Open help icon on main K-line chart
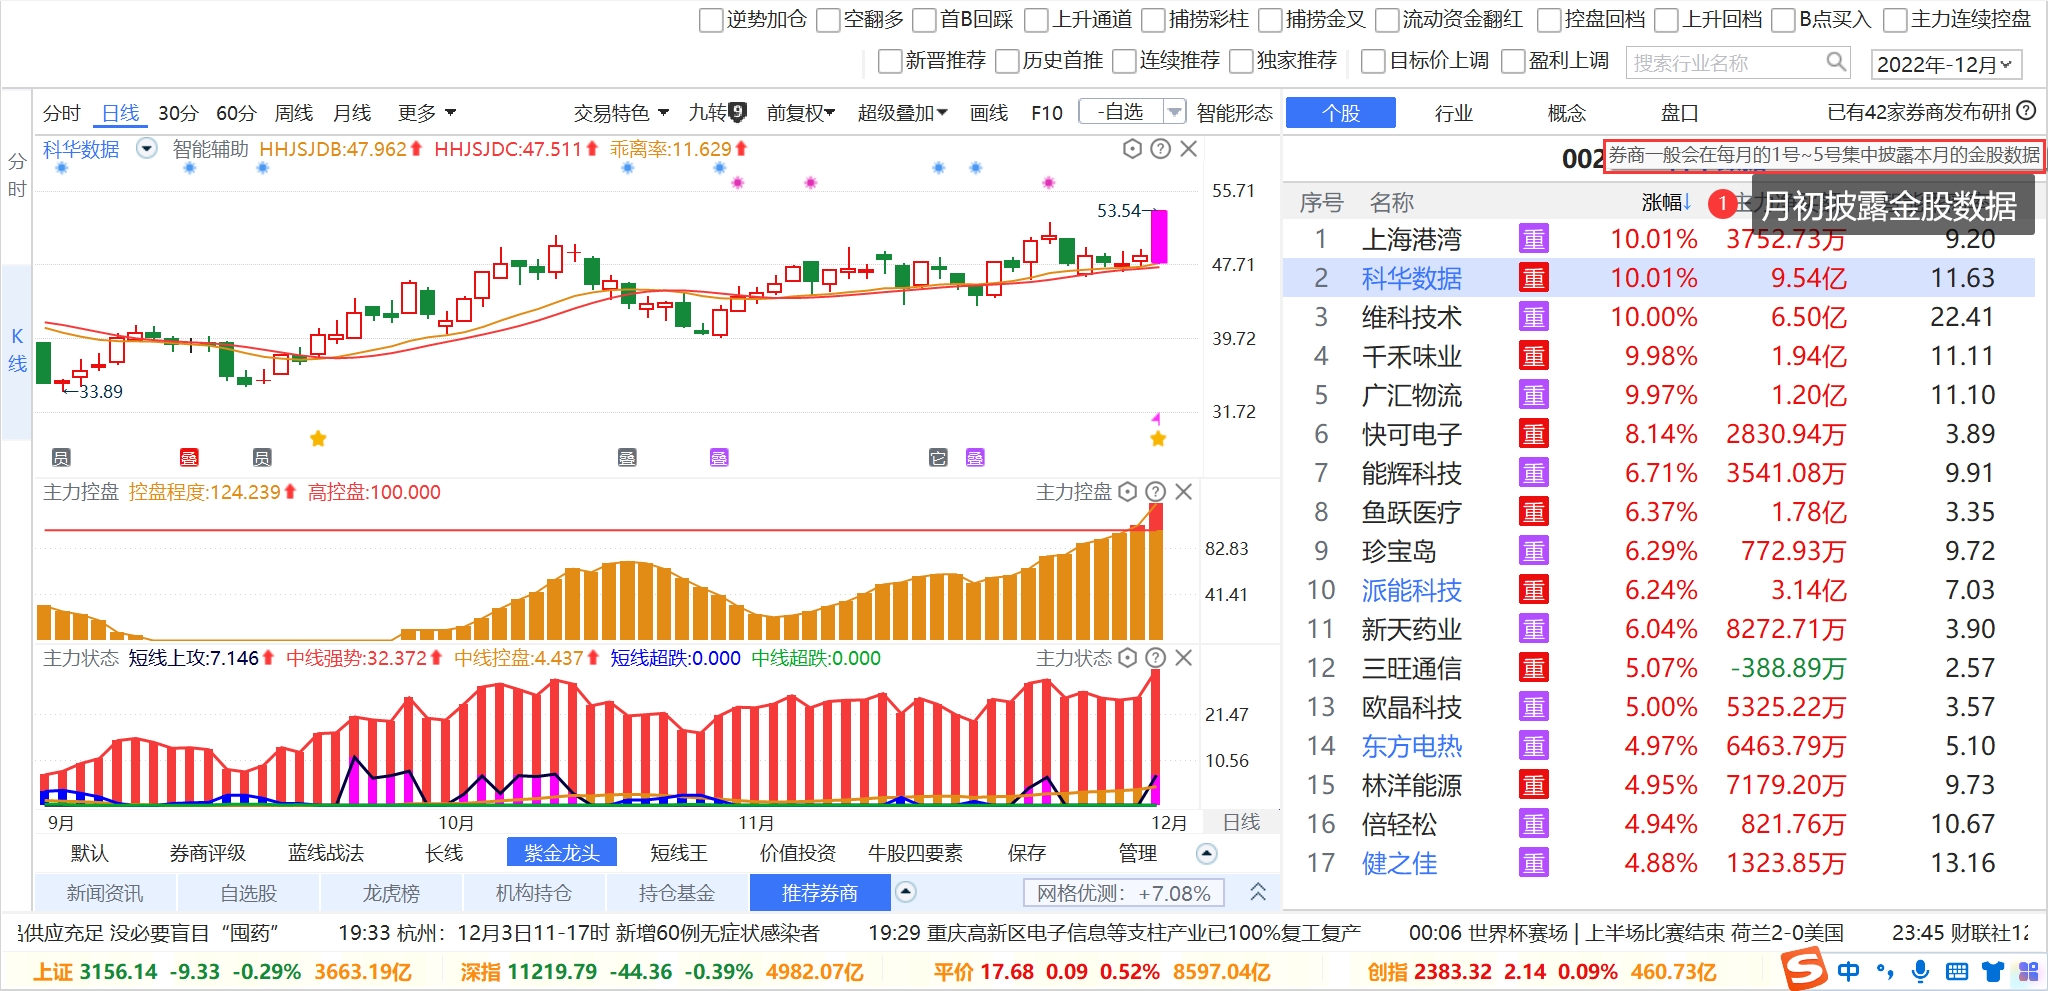Image resolution: width=2048 pixels, height=991 pixels. pos(1160,149)
